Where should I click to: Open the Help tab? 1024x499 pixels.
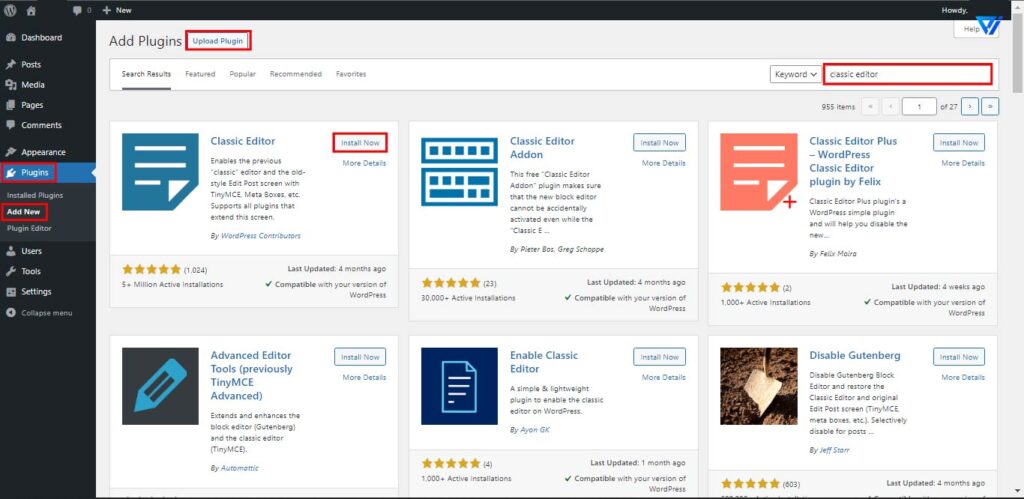point(971,29)
